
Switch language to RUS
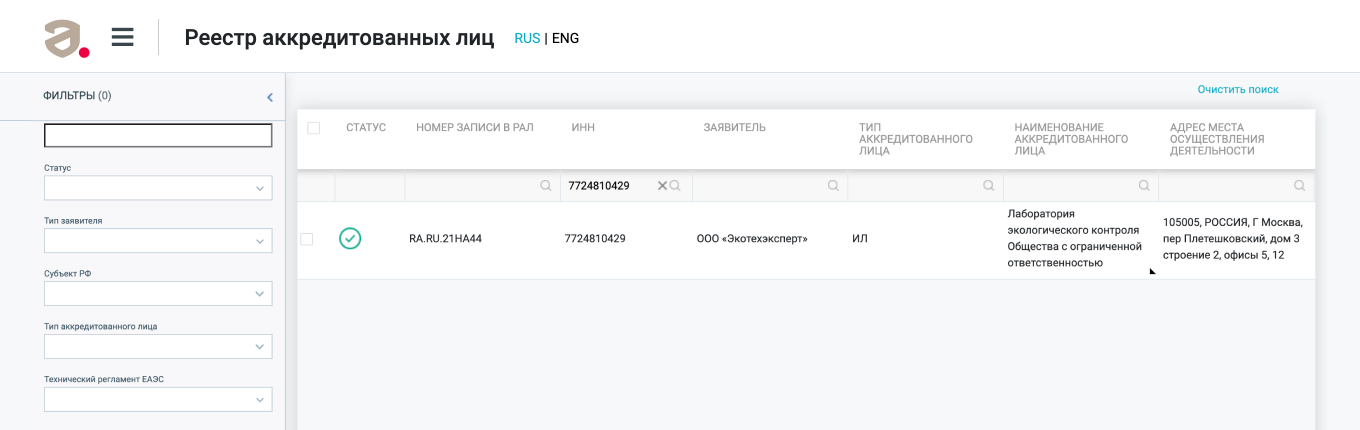coord(527,39)
